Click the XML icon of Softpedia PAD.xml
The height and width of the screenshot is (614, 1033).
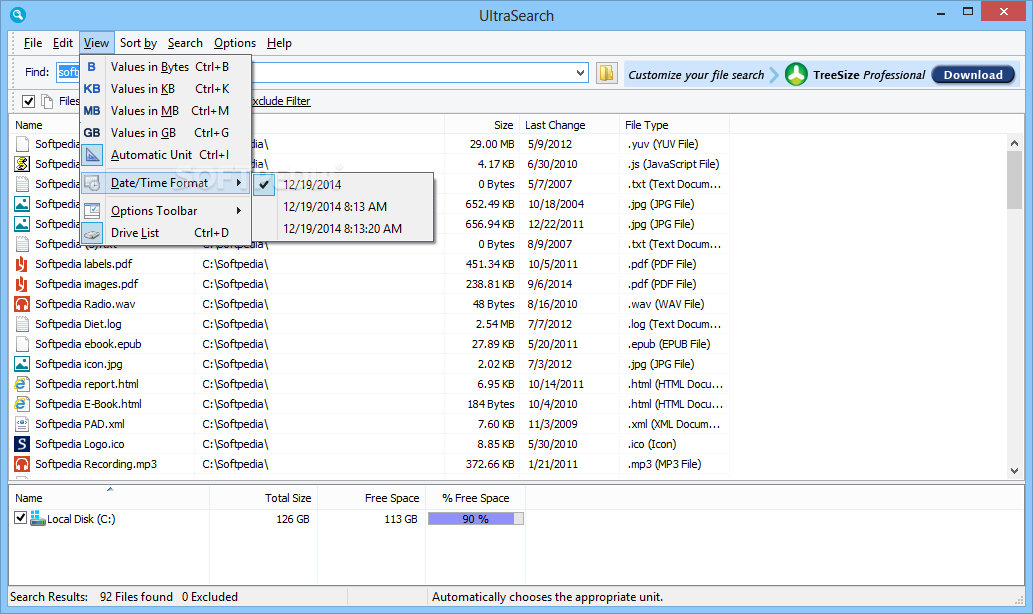click(22, 424)
